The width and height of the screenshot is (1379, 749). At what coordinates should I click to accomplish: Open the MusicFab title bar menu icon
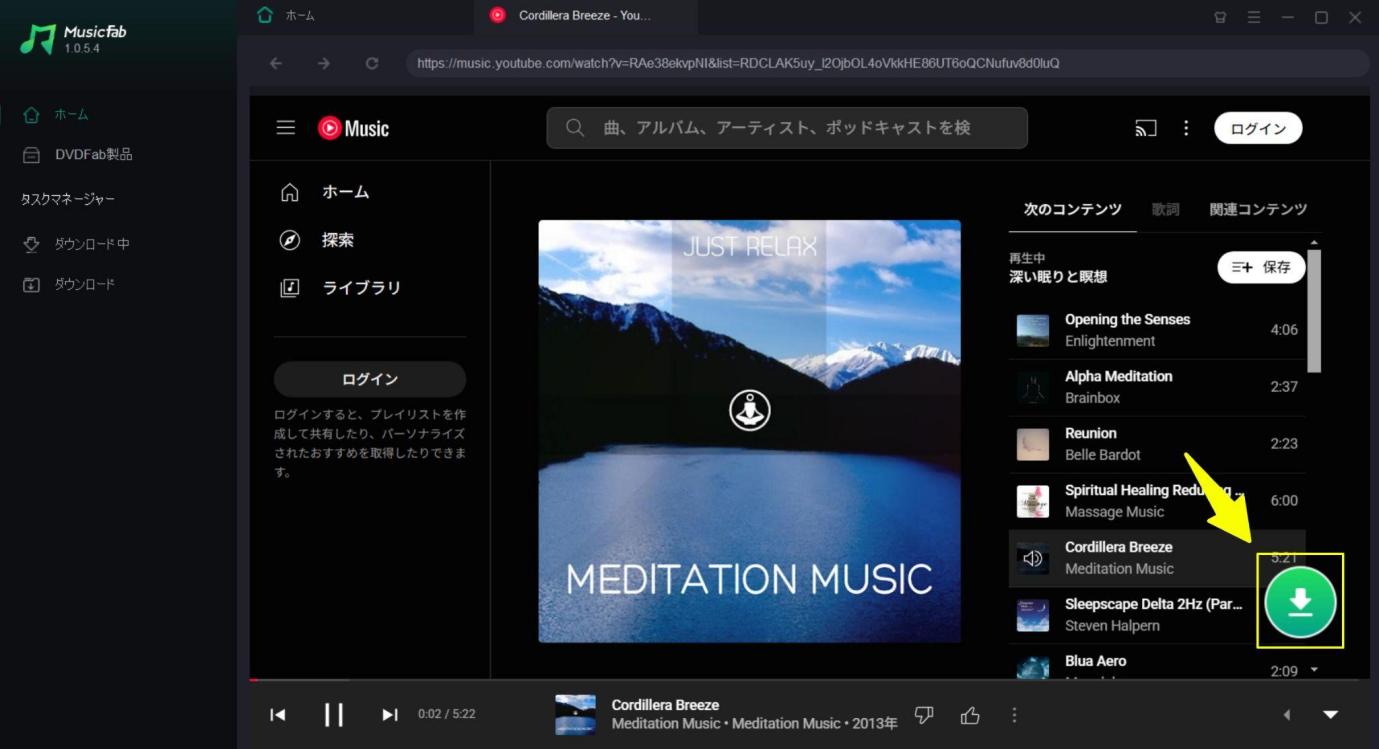tap(1254, 17)
